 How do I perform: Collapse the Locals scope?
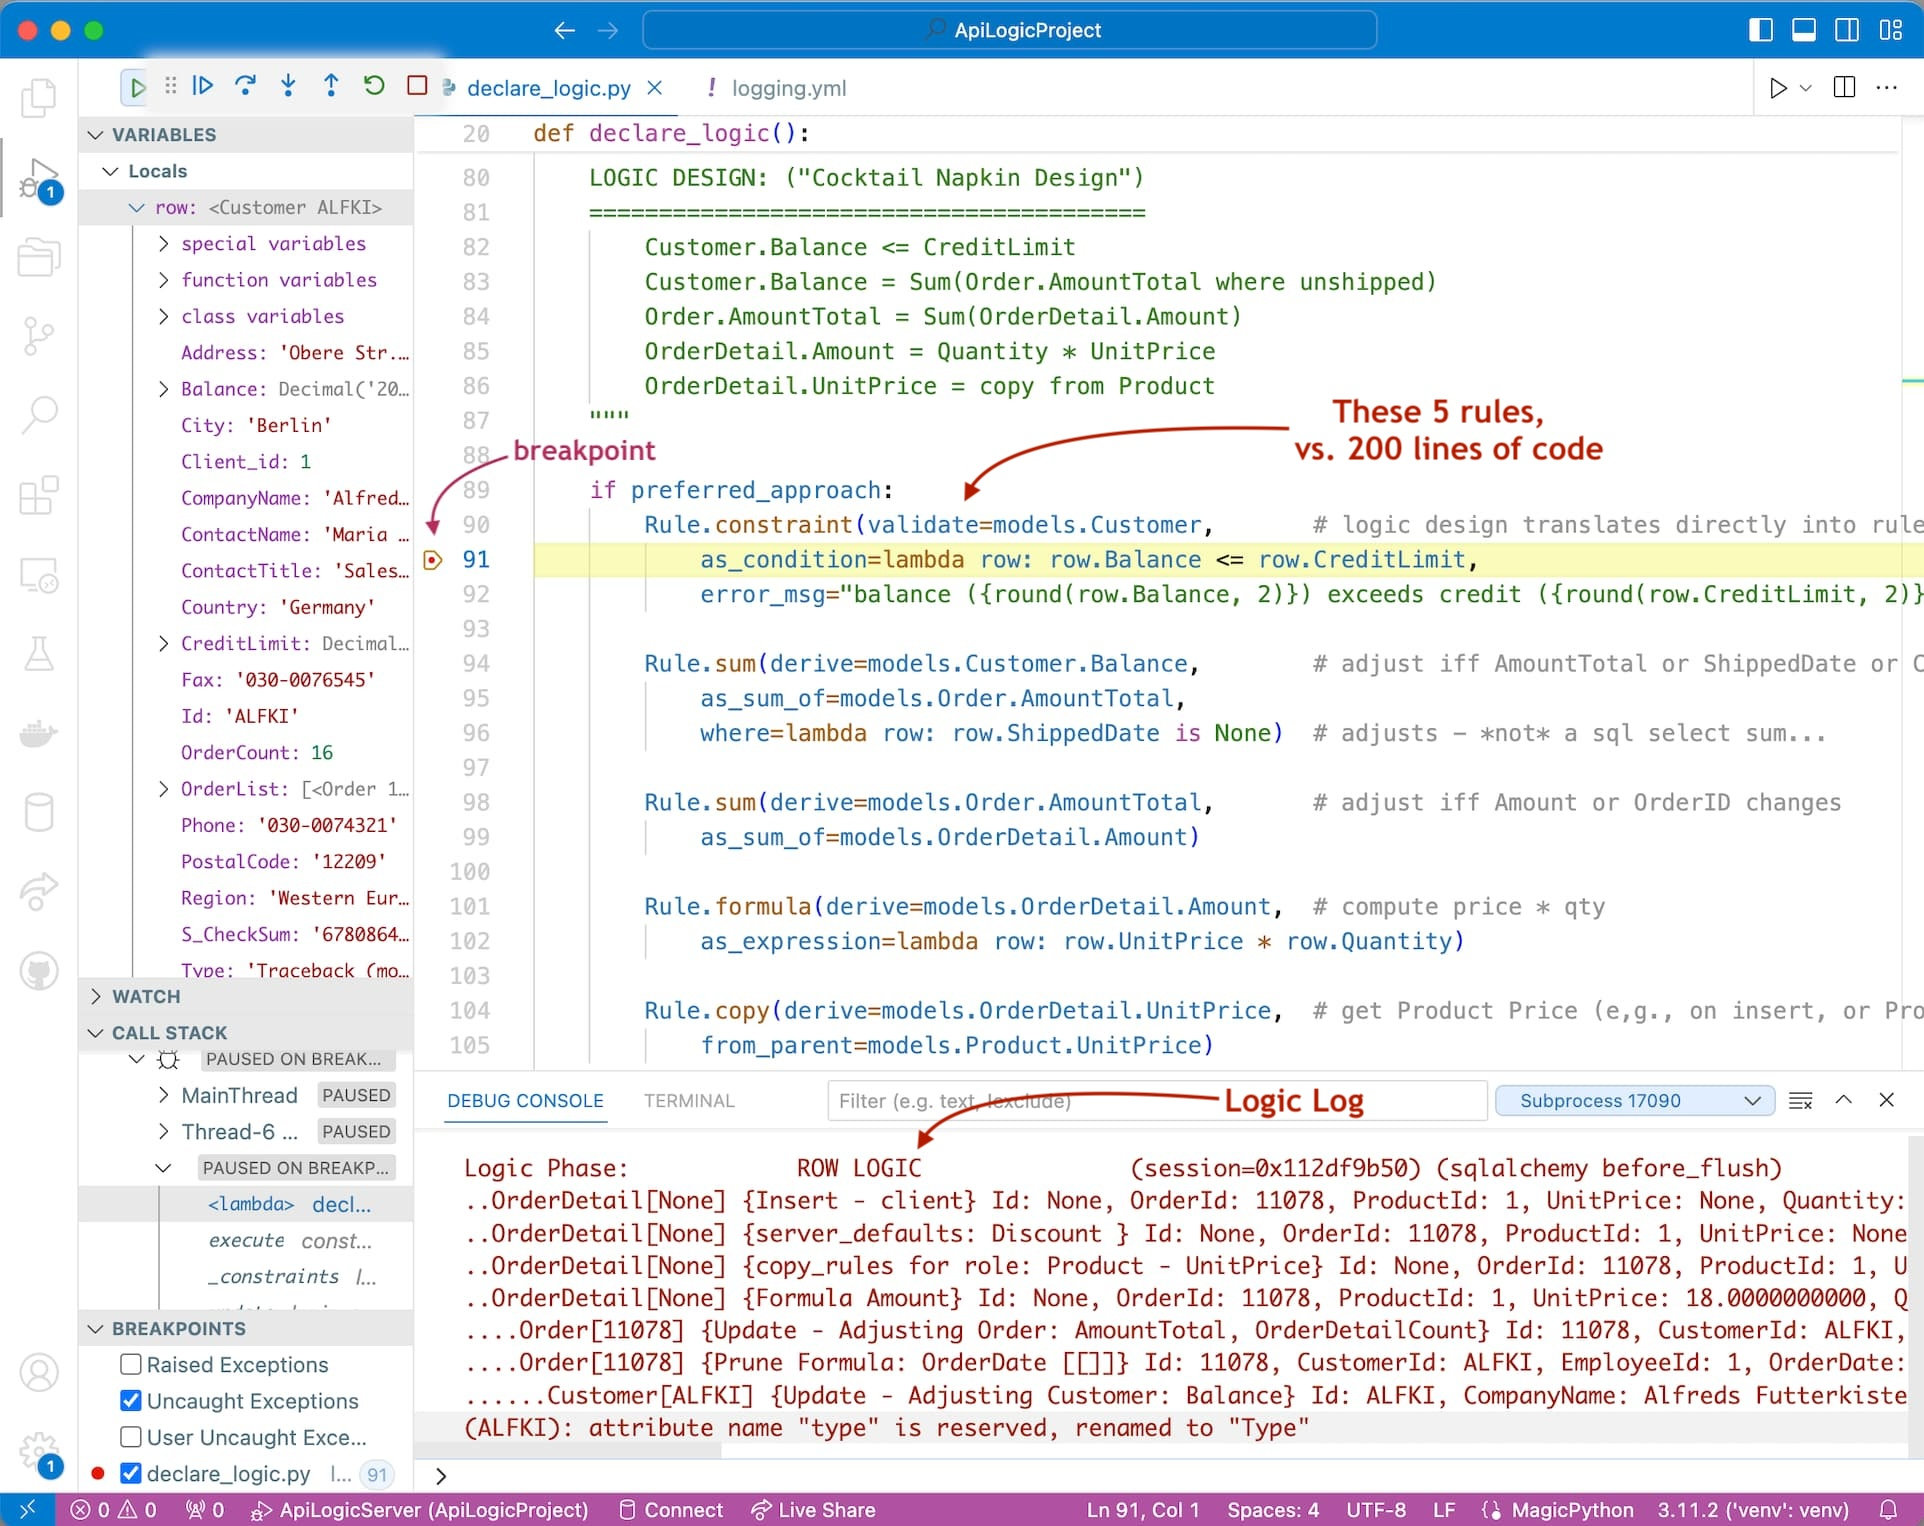(x=111, y=171)
